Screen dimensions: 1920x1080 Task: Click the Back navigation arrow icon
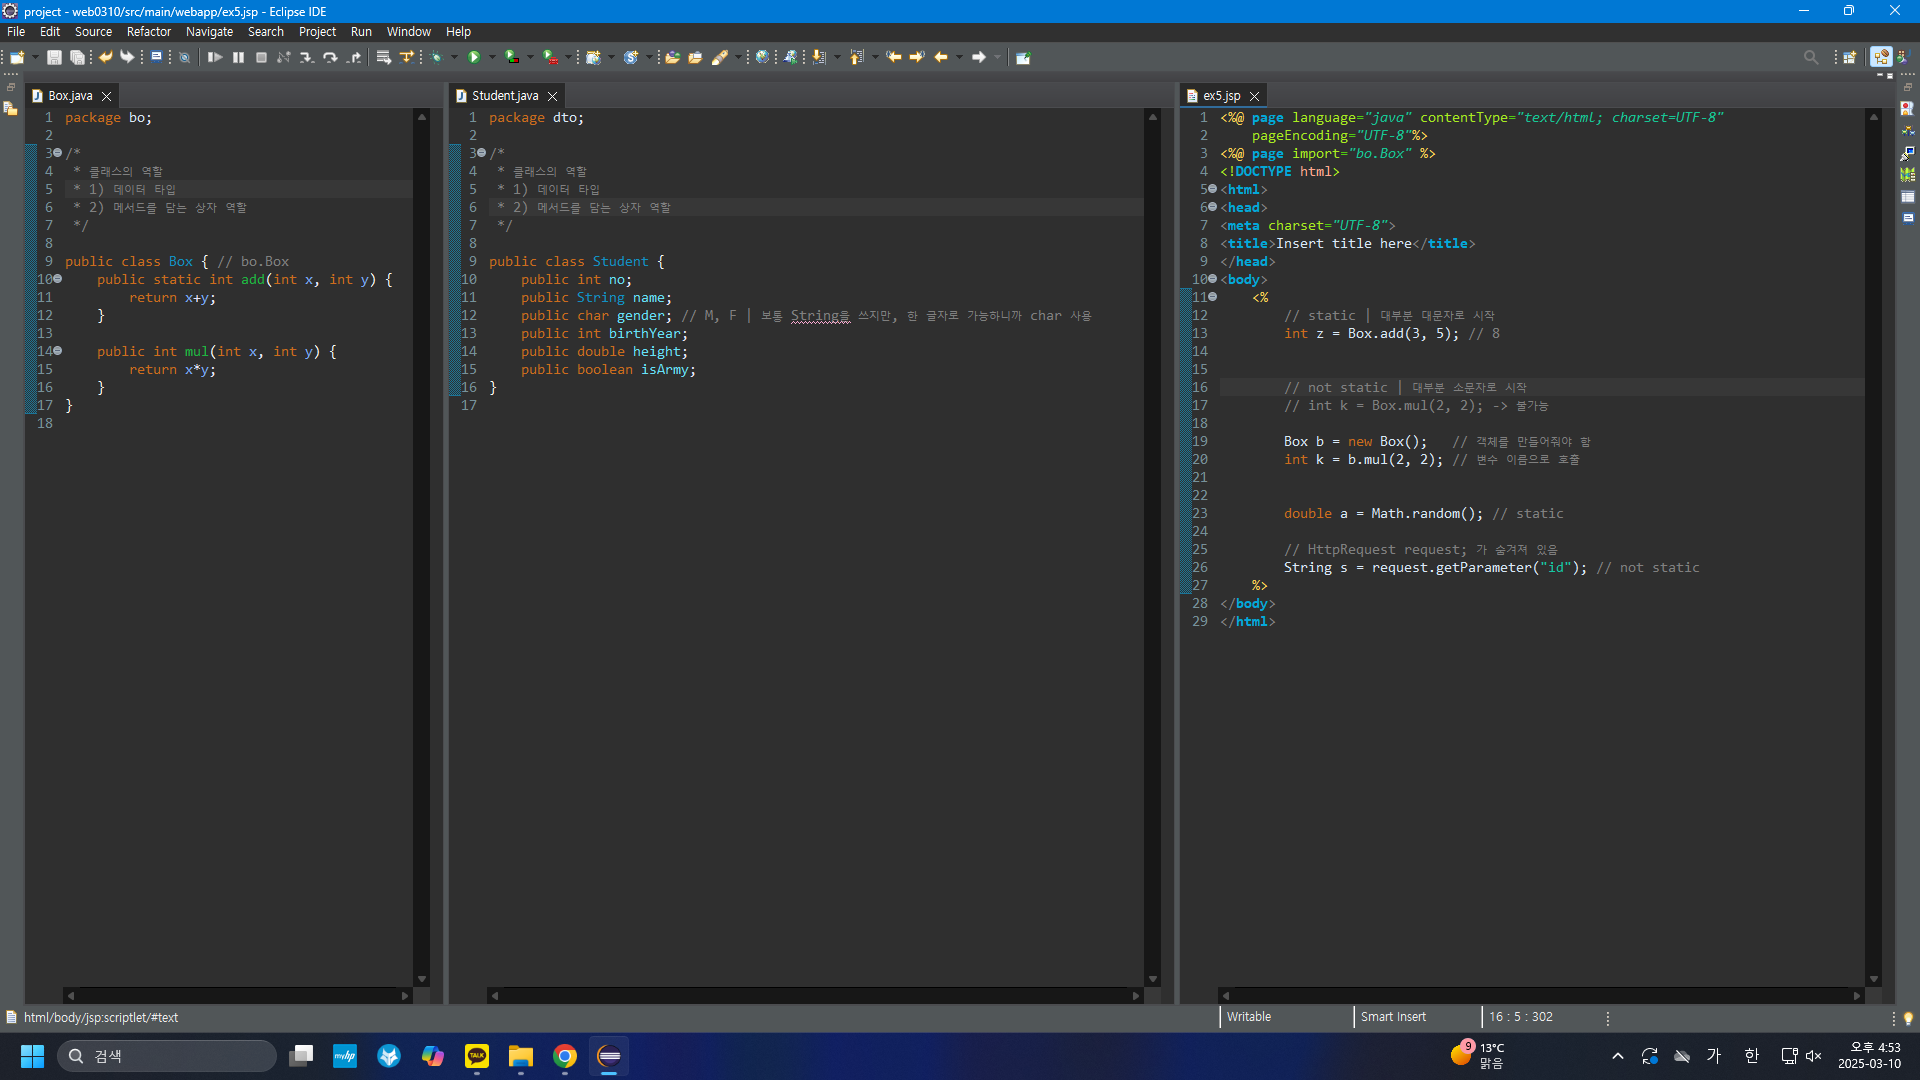[940, 58]
